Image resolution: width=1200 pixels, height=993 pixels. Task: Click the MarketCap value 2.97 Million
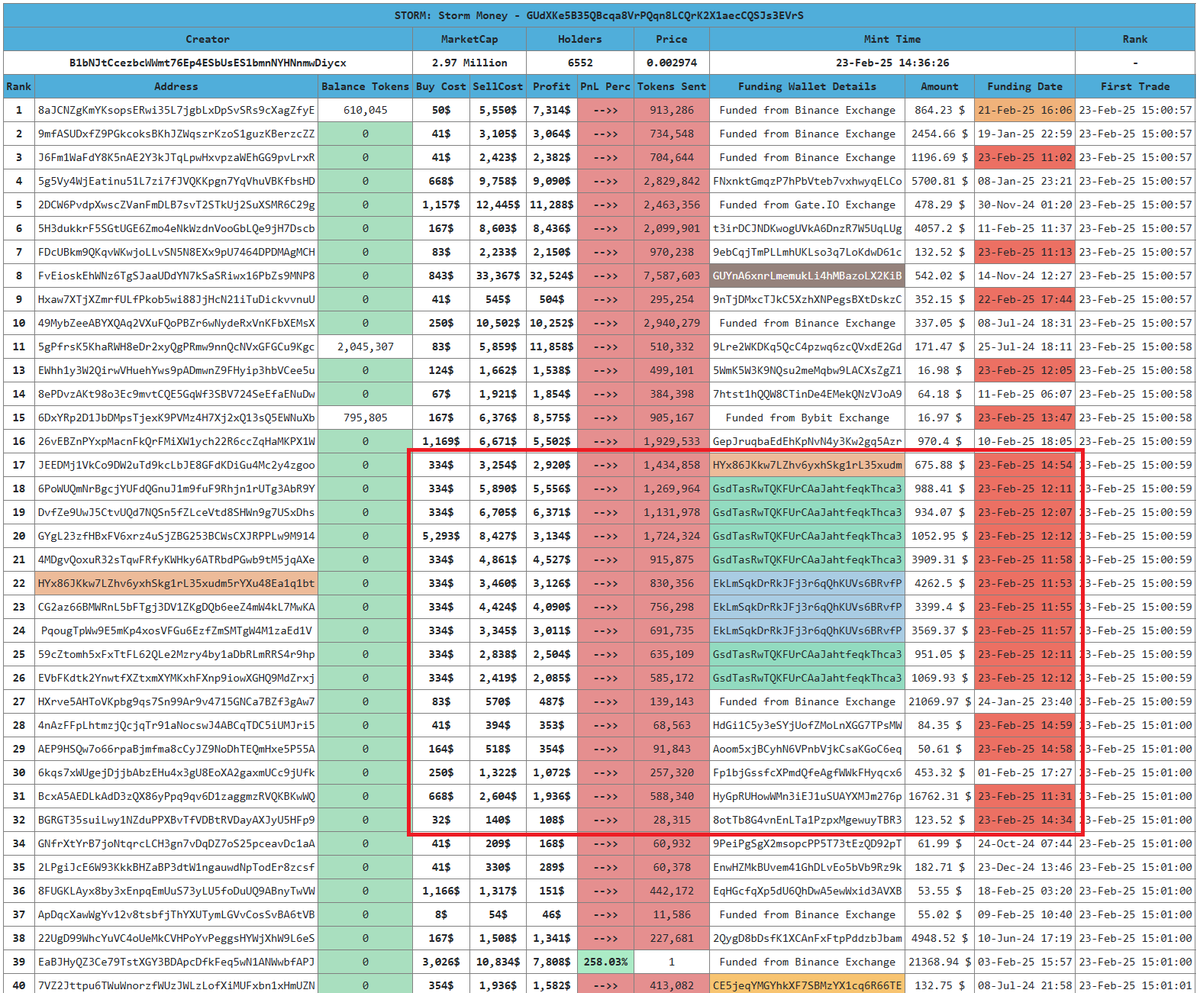tap(471, 63)
